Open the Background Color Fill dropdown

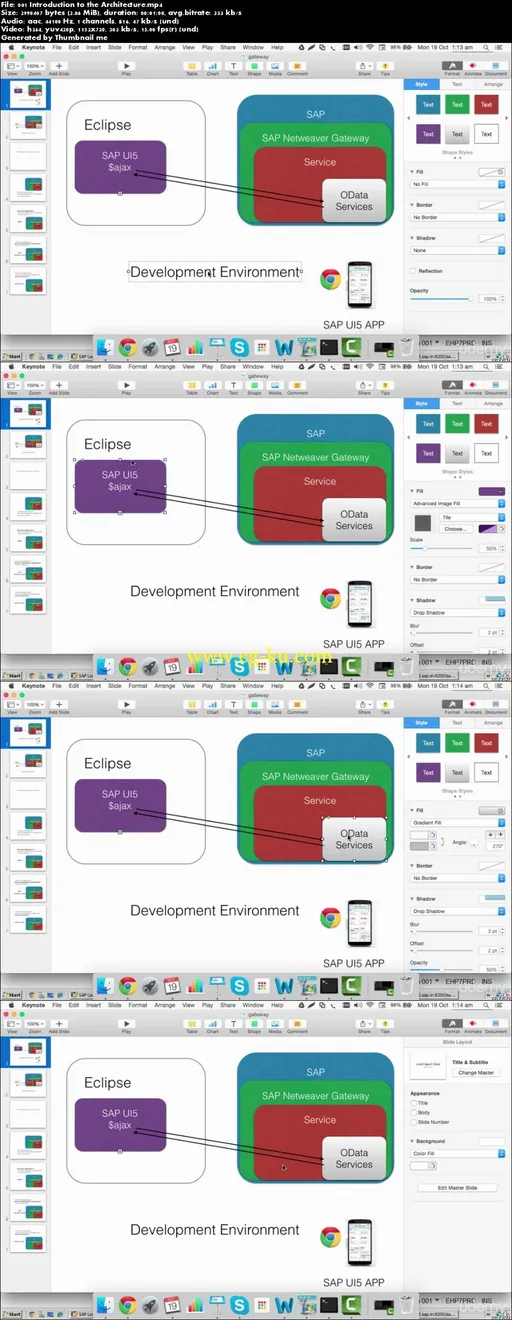[x=458, y=1153]
